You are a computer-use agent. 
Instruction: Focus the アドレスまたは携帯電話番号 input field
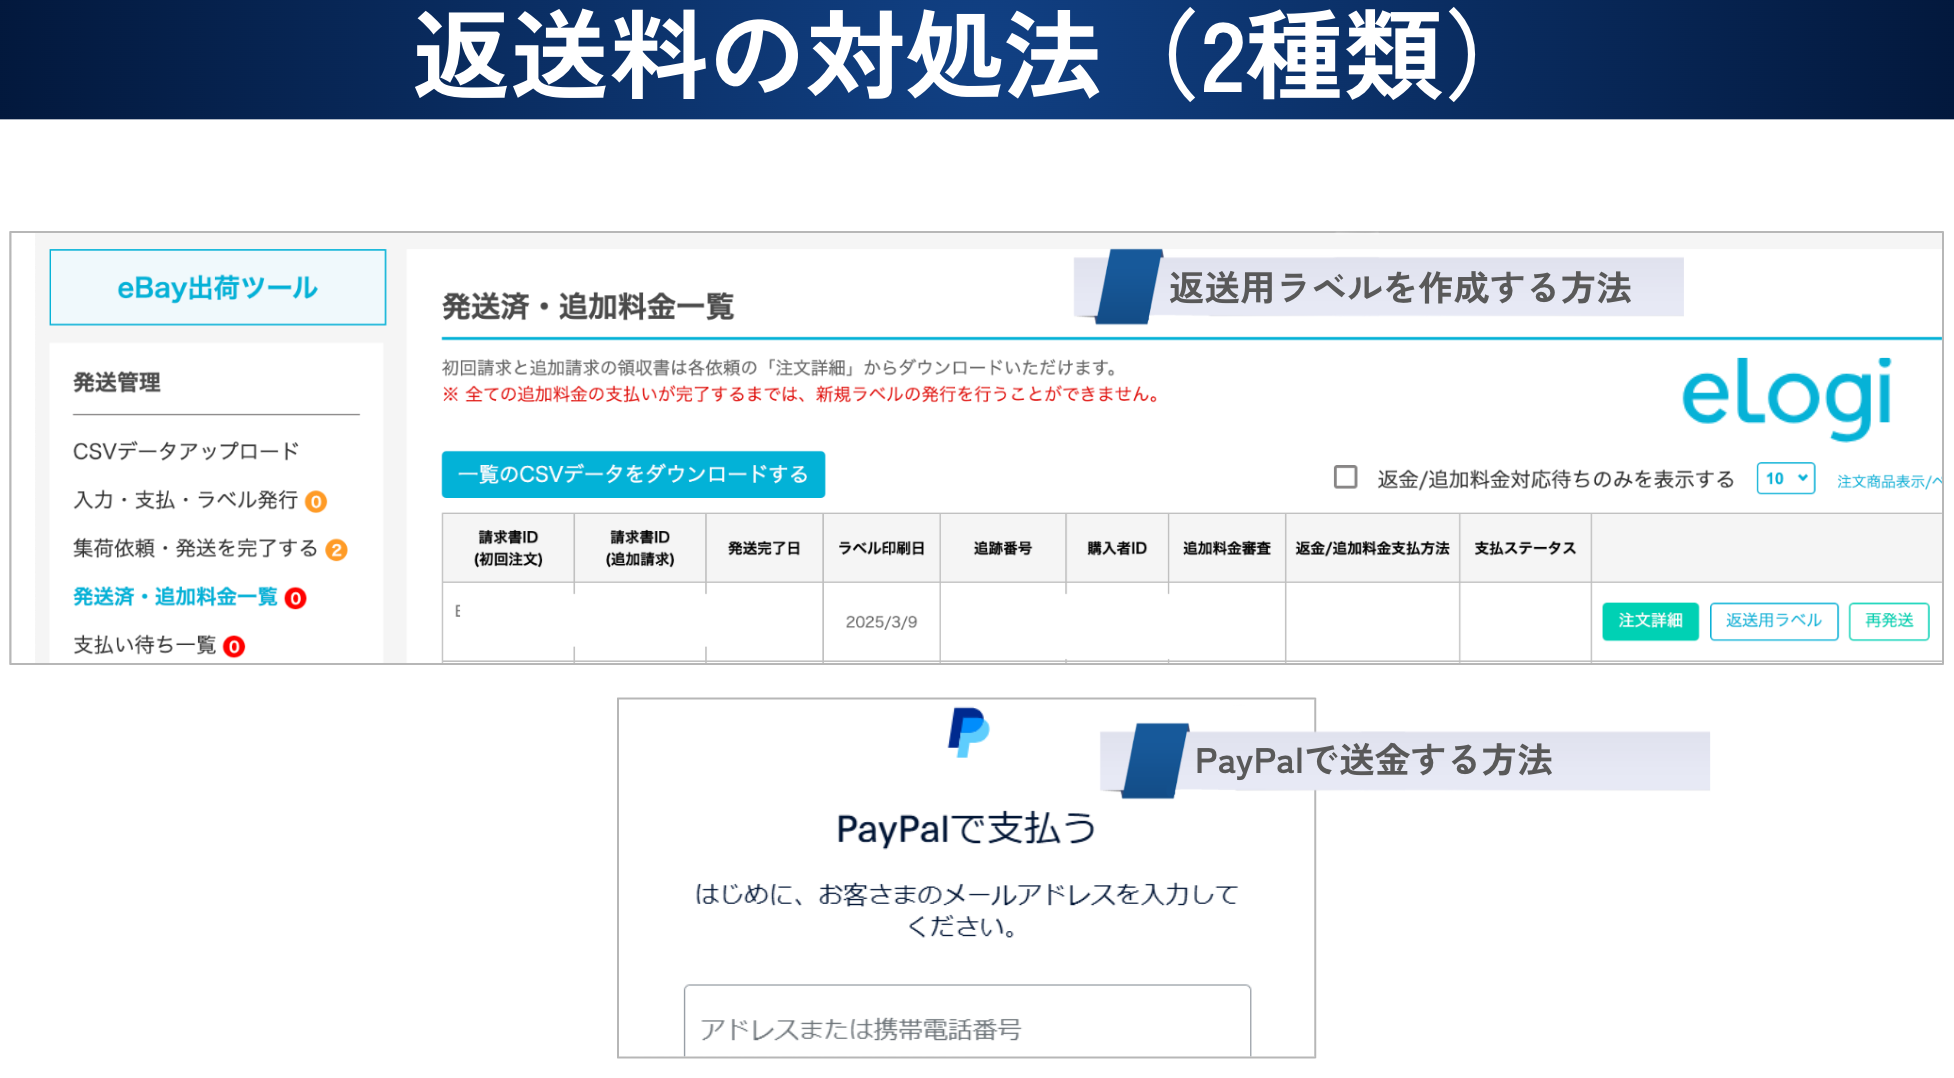pyautogui.click(x=966, y=1025)
